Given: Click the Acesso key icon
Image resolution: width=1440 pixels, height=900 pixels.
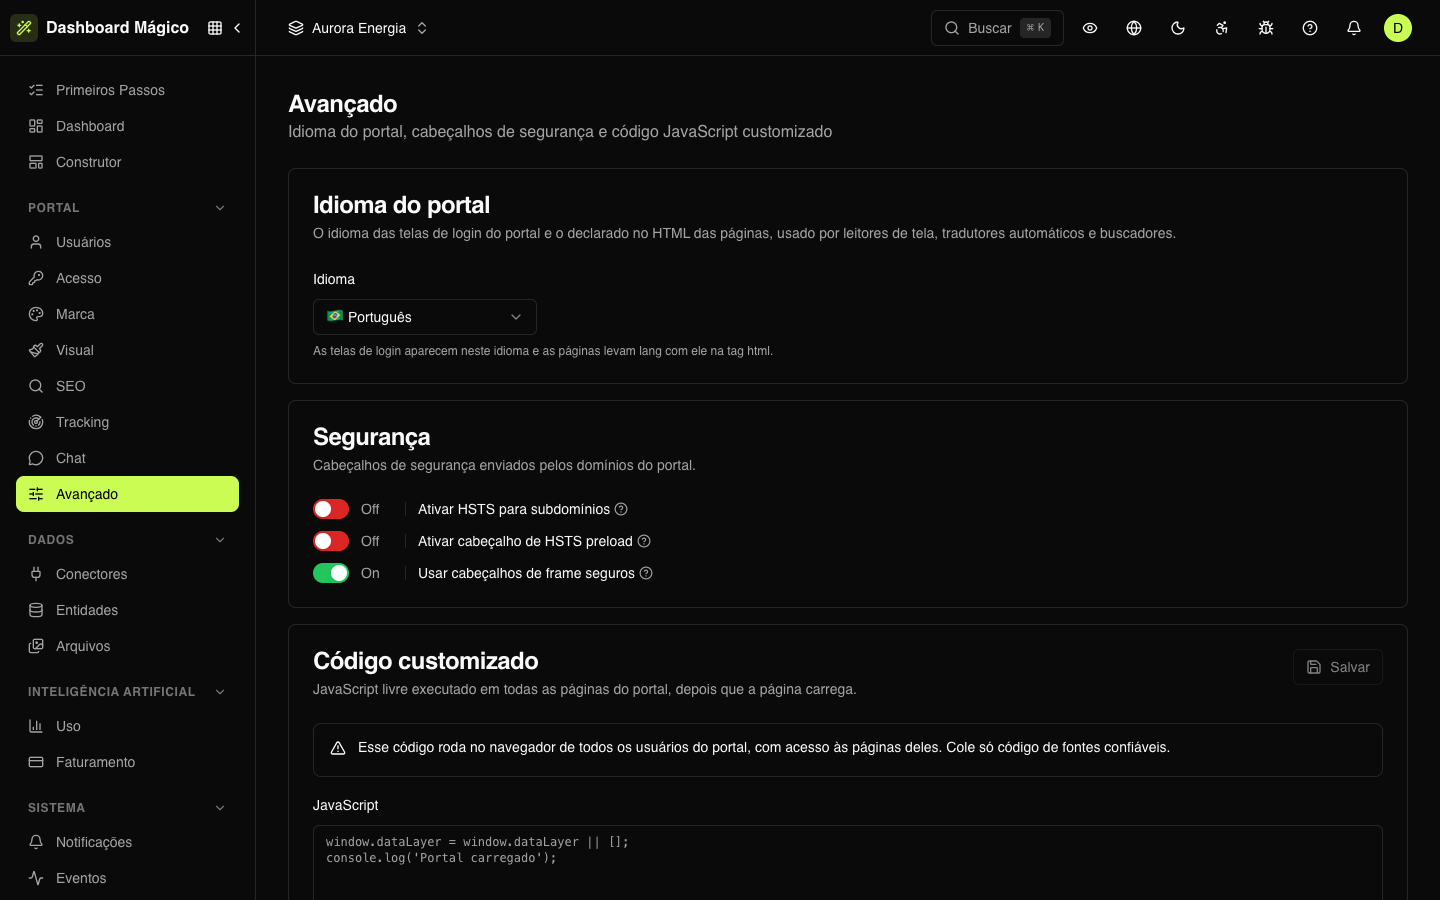Looking at the screenshot, I should 36,278.
